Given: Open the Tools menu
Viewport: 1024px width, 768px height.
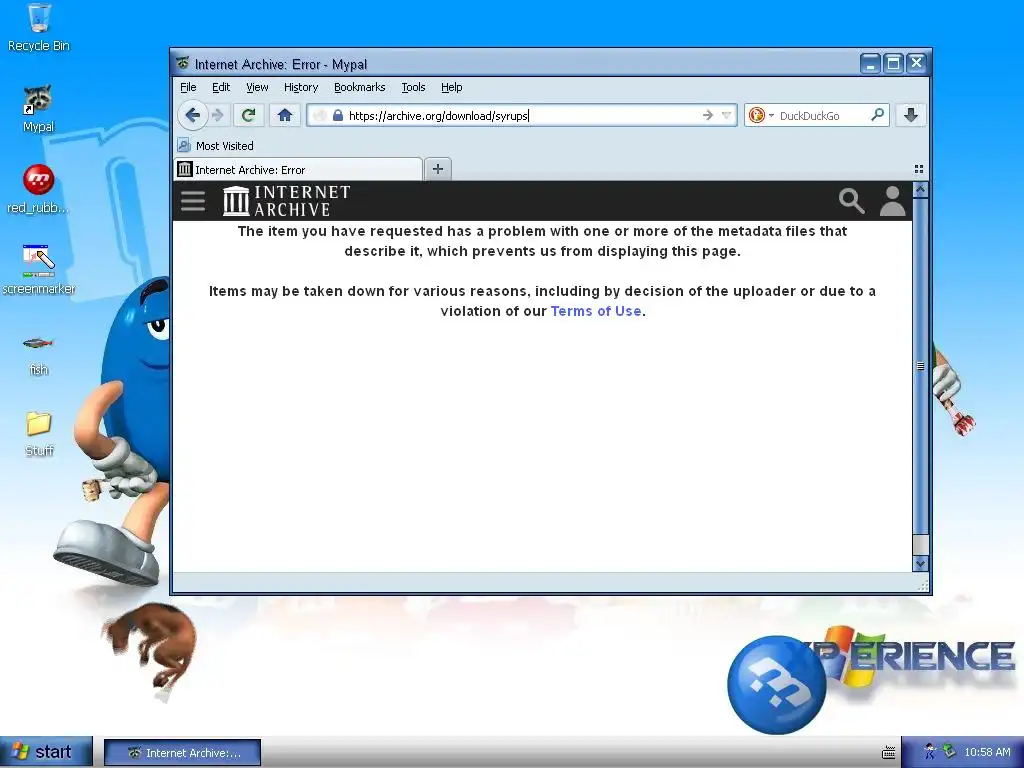Looking at the screenshot, I should [x=413, y=87].
